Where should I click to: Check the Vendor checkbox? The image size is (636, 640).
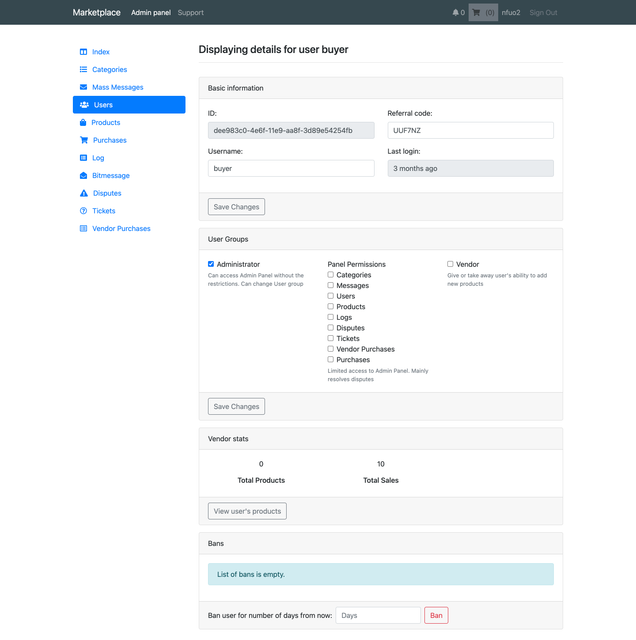tap(450, 264)
